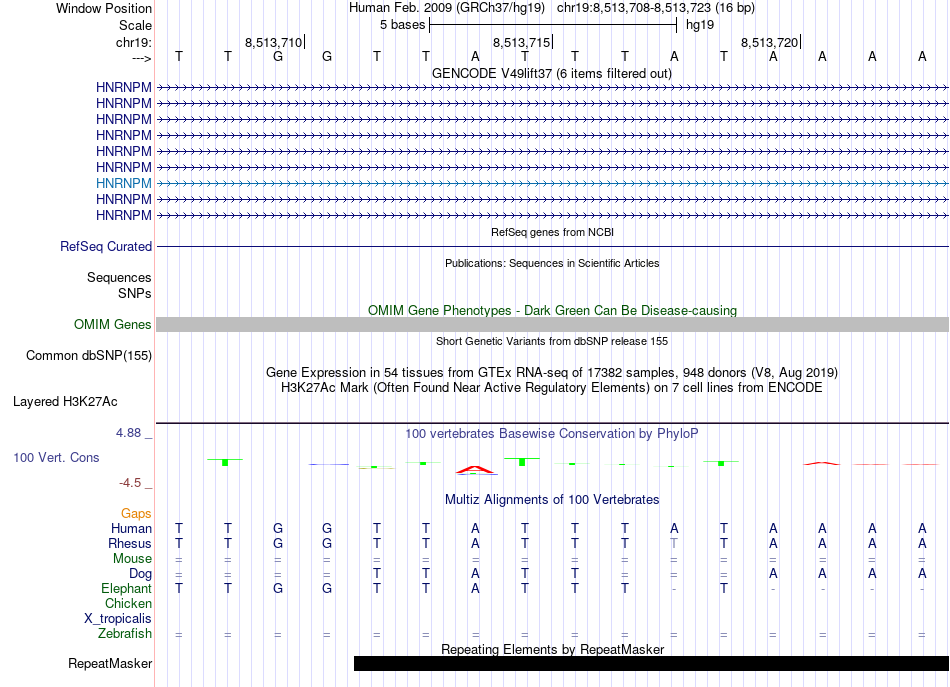Open 100 vertebrates Basewise Conservation by PhyloP title

click(x=552, y=433)
